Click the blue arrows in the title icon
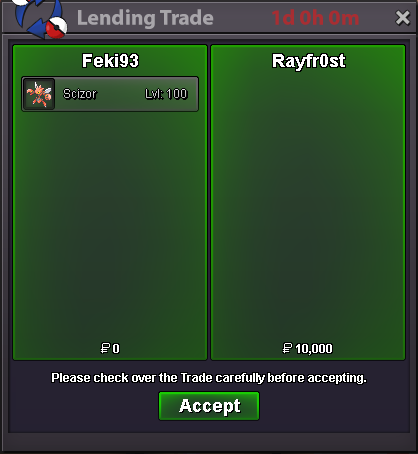418x454 pixels. click(x=33, y=15)
